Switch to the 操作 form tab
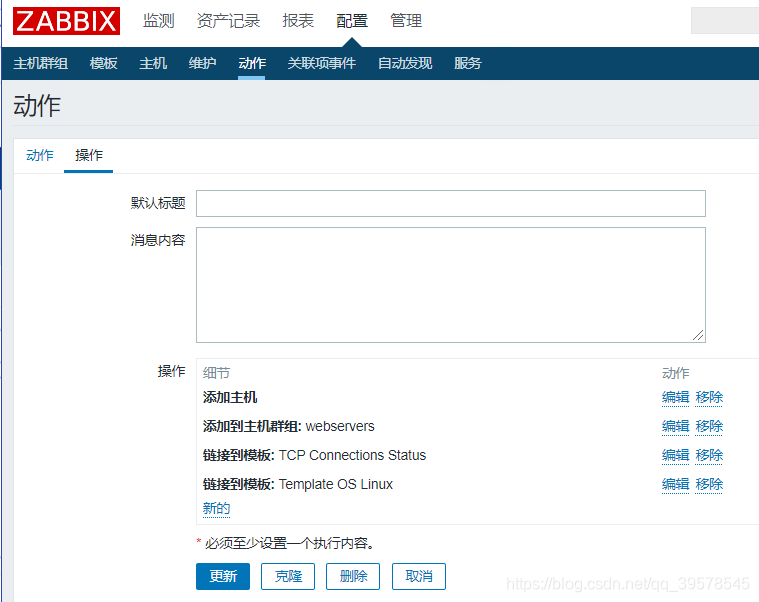This screenshot has width=759, height=602. [x=89, y=155]
